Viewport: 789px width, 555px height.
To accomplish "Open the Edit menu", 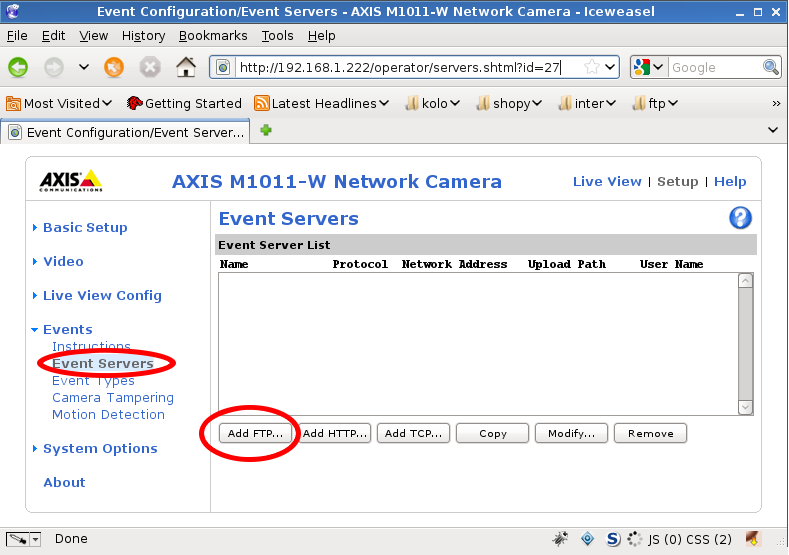I will (53, 36).
